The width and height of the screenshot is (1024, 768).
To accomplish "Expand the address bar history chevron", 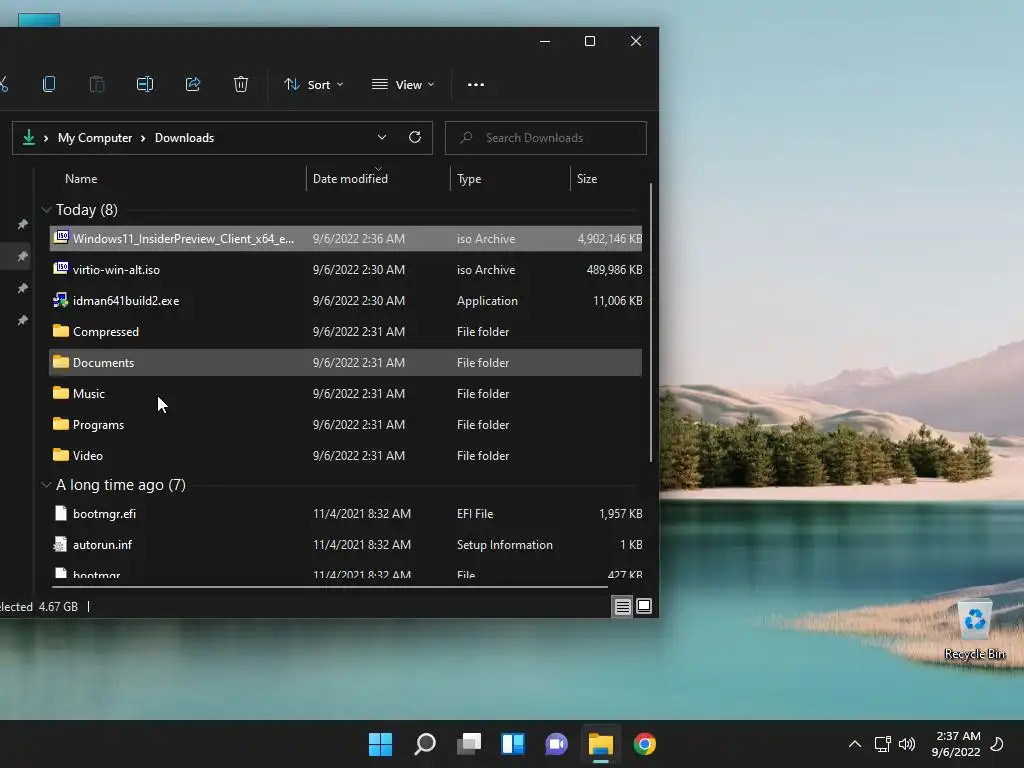I will (x=382, y=137).
